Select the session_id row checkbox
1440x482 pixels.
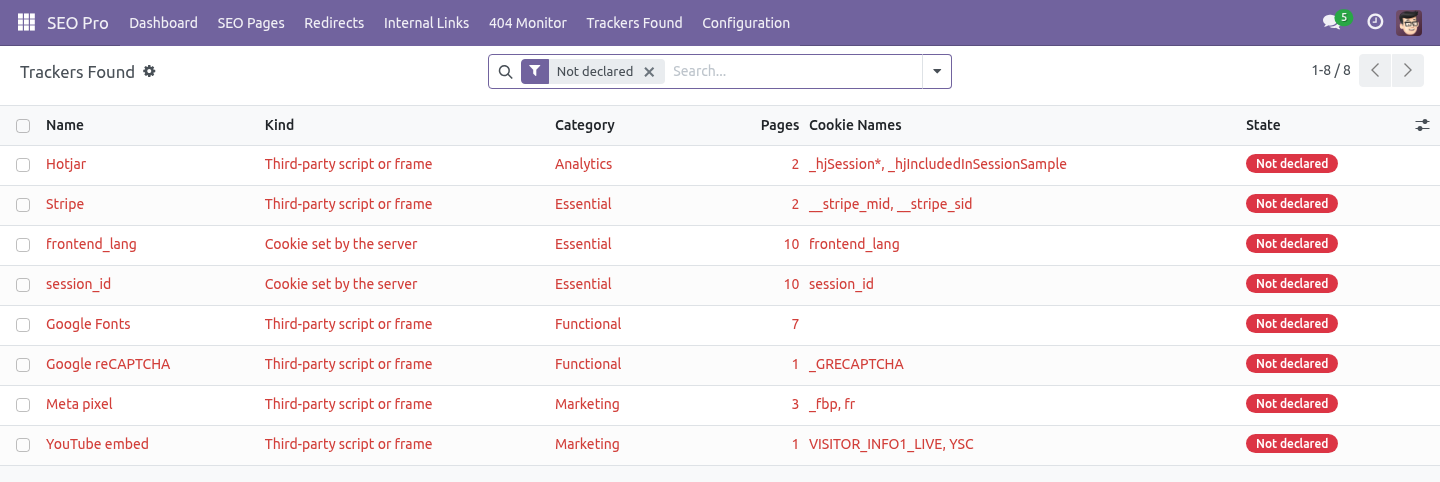coord(23,284)
